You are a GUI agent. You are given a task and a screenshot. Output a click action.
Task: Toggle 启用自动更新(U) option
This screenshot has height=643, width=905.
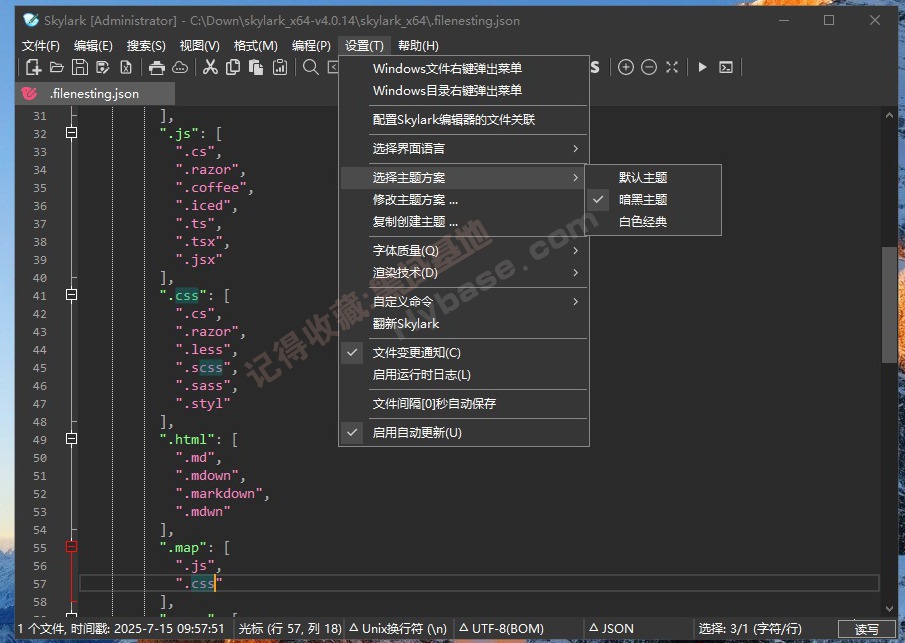pos(464,433)
